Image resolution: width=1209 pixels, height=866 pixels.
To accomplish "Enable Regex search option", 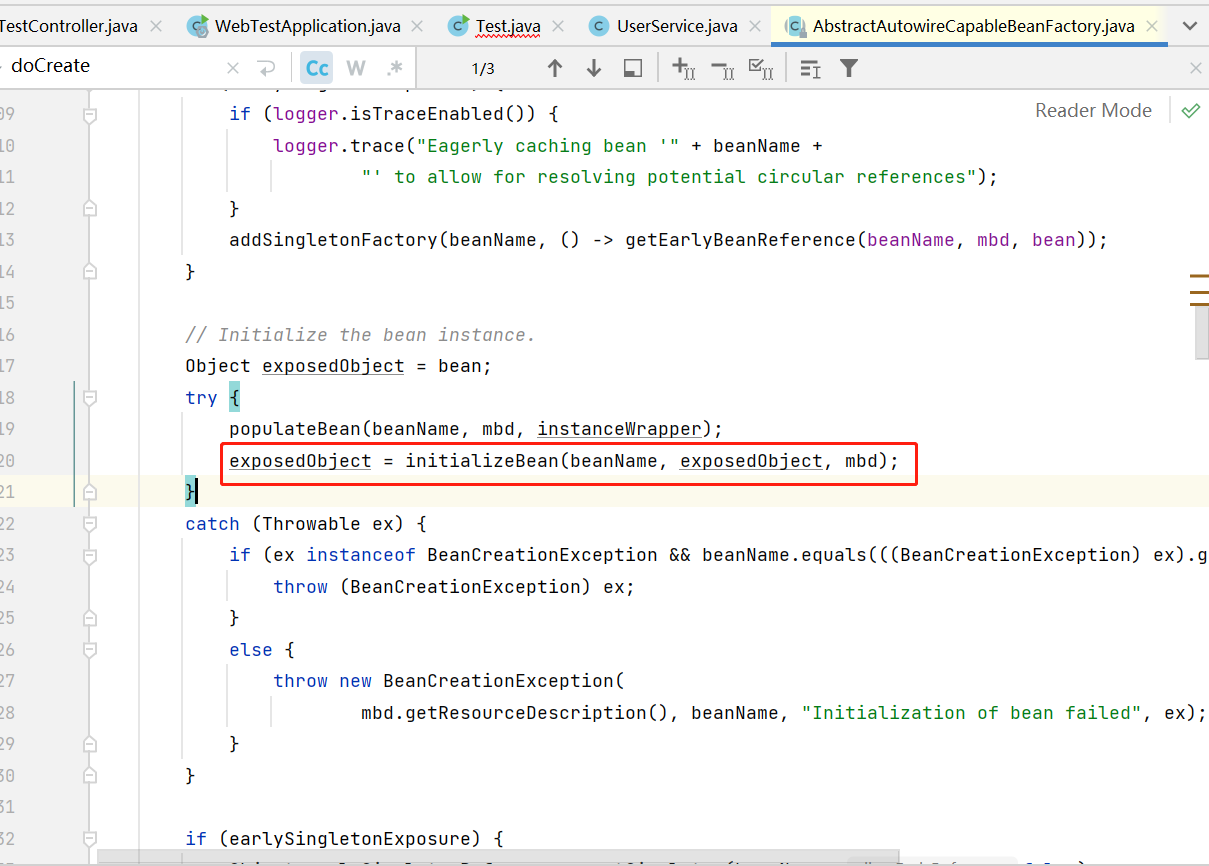I will pyautogui.click(x=394, y=68).
